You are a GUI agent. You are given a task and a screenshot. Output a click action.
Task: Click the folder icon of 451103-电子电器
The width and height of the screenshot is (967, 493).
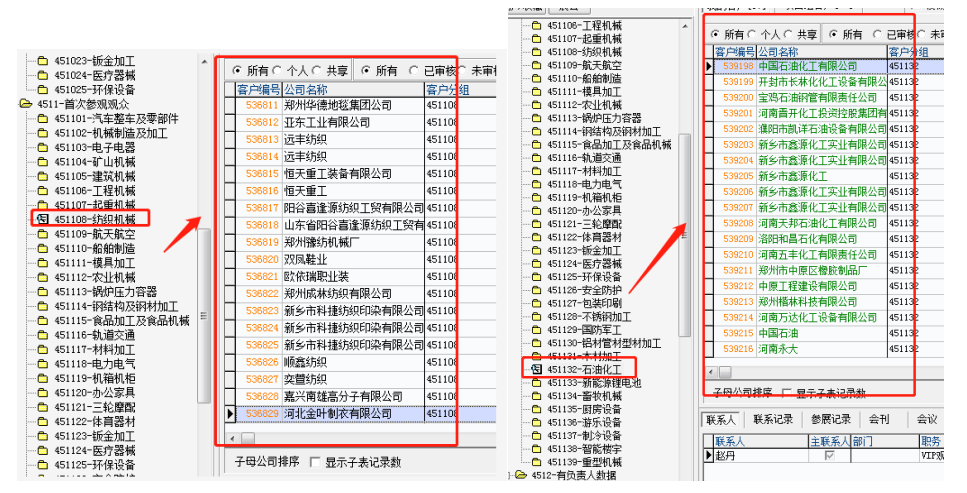point(43,148)
